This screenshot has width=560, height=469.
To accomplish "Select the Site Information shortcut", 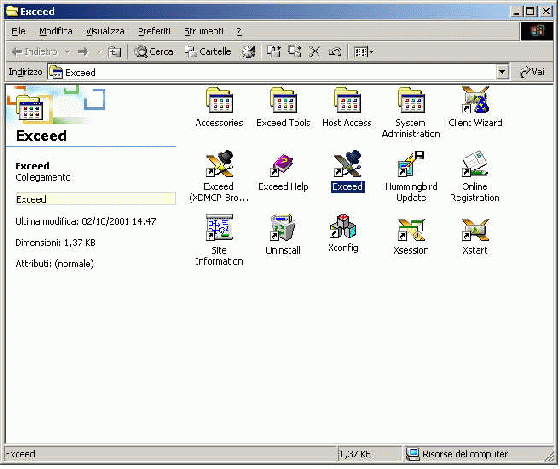I will coord(219,240).
